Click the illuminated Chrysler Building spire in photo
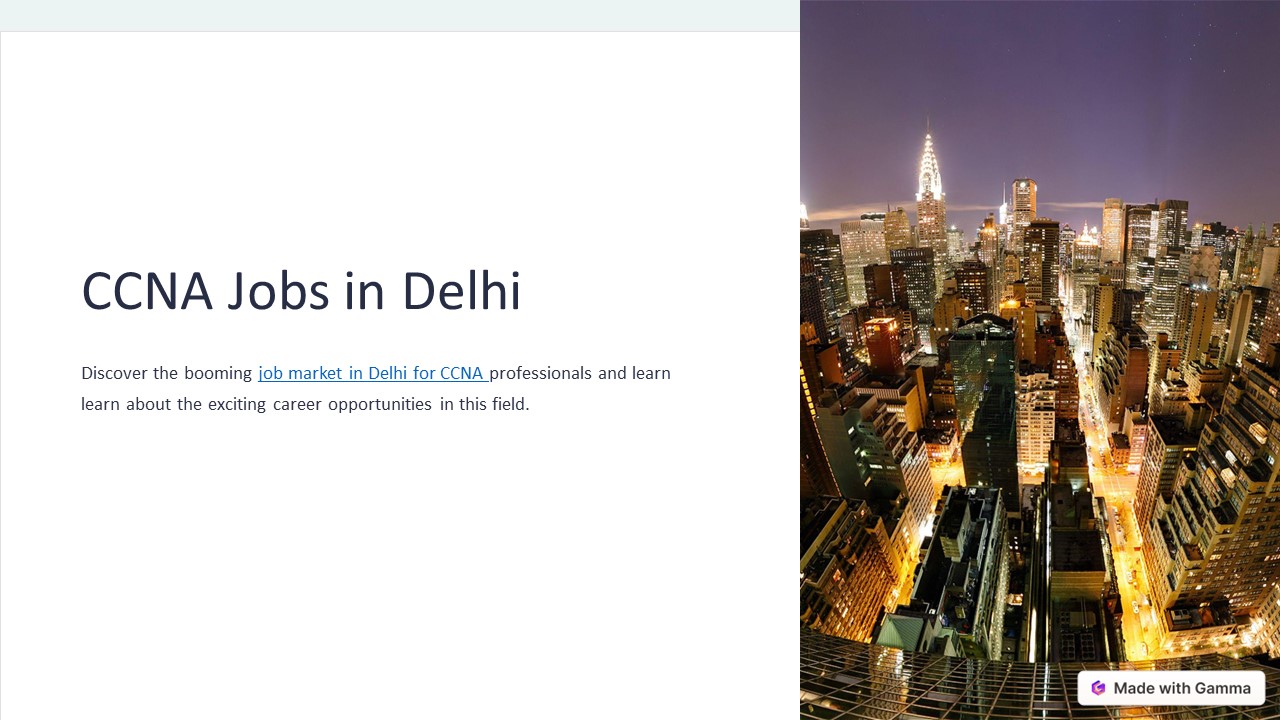This screenshot has height=720, width=1280. tap(929, 165)
